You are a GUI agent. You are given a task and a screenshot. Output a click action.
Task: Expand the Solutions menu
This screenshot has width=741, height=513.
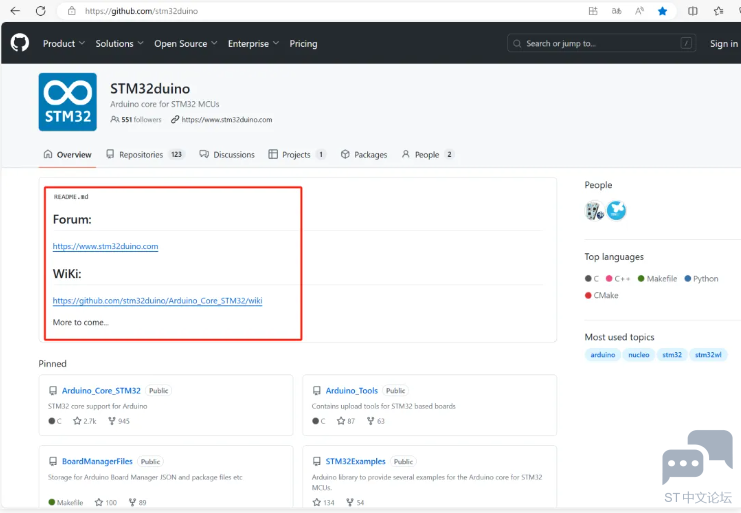[x=119, y=43]
